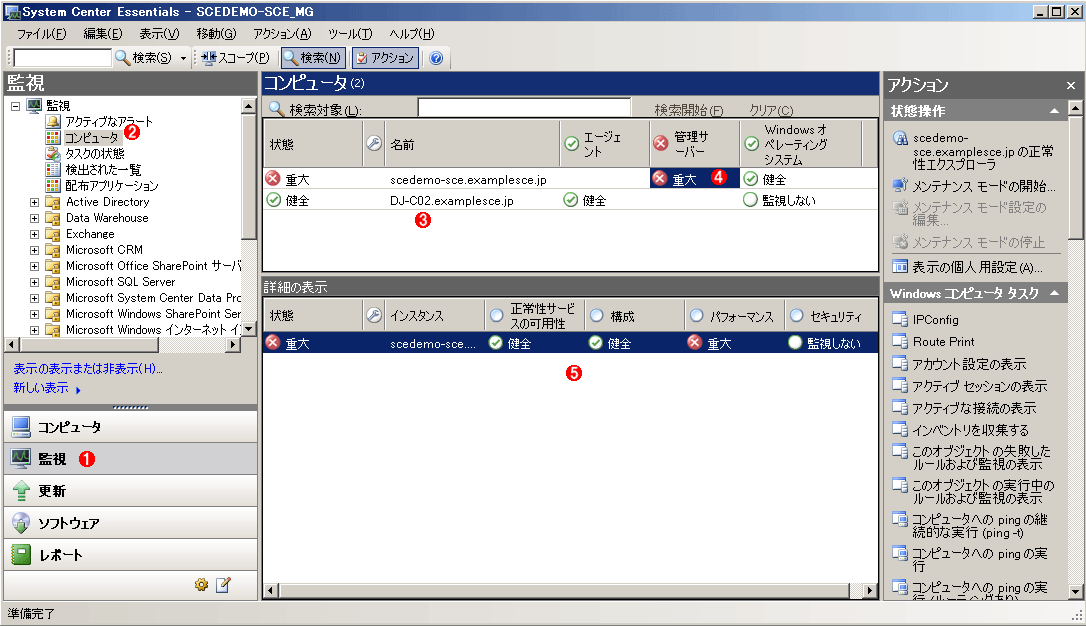The height and width of the screenshot is (626, 1086).
Task: Collapse the 状態操作 section
Action: (1054, 111)
